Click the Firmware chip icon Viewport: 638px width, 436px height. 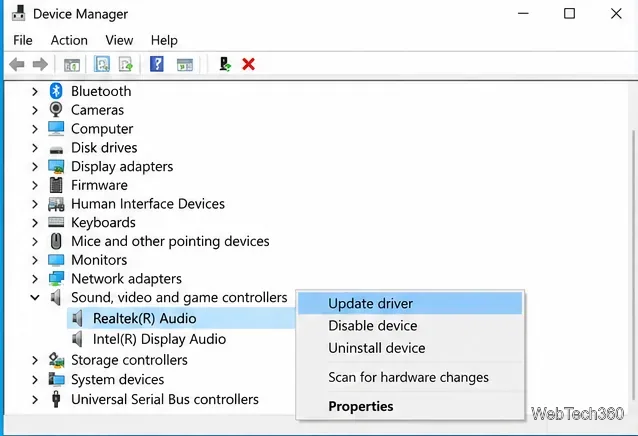tap(56, 185)
